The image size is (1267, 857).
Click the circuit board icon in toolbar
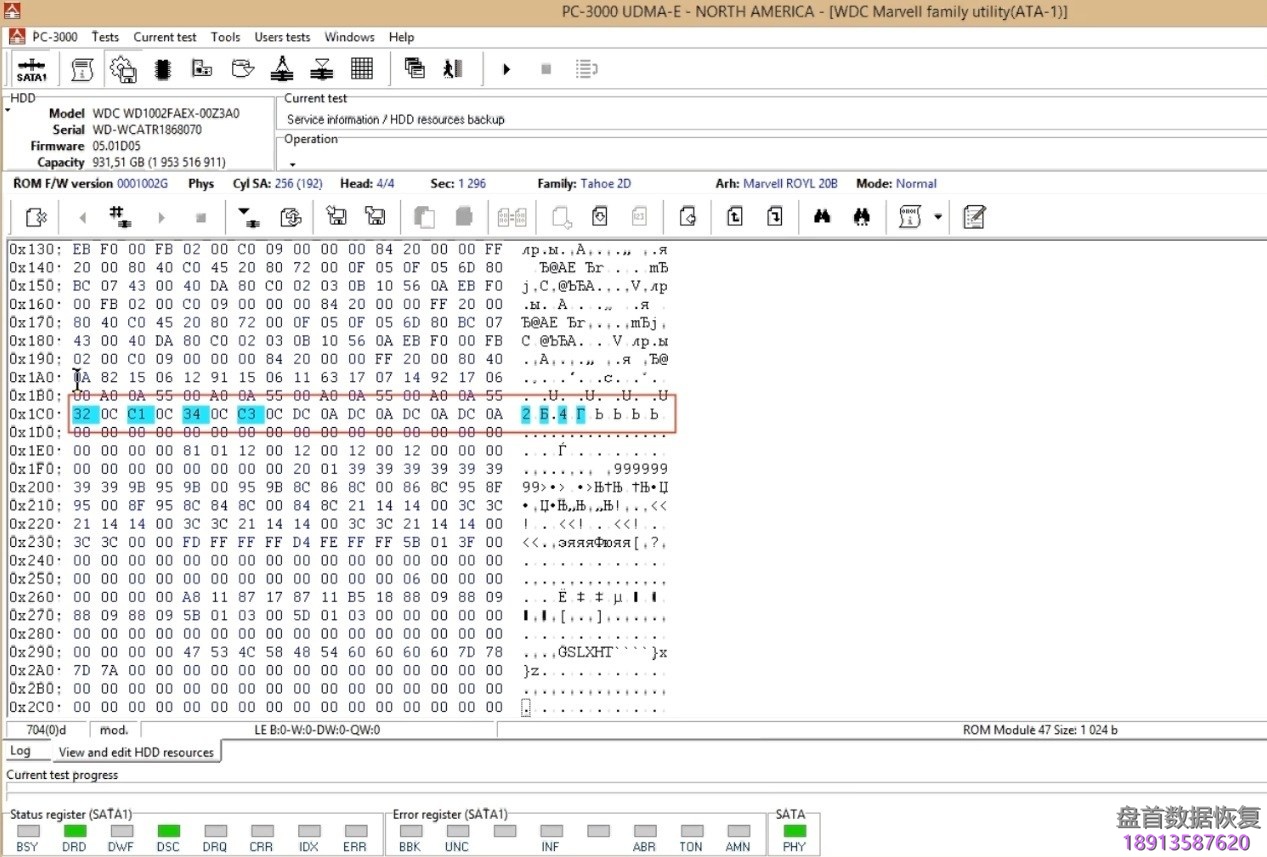tap(202, 69)
